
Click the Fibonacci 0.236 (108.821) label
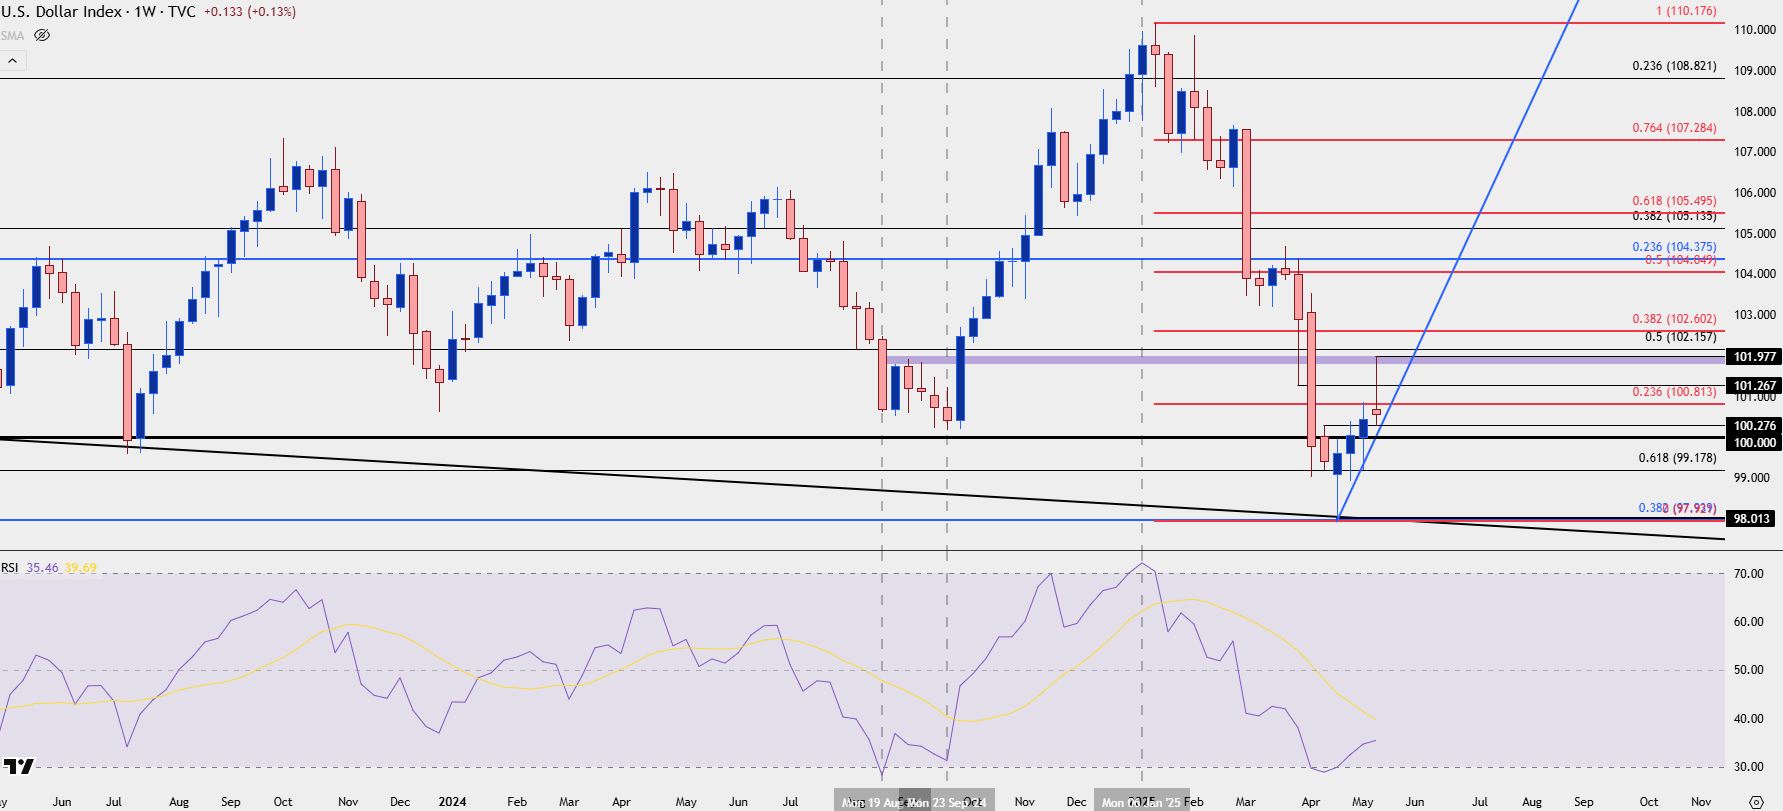tap(1674, 66)
